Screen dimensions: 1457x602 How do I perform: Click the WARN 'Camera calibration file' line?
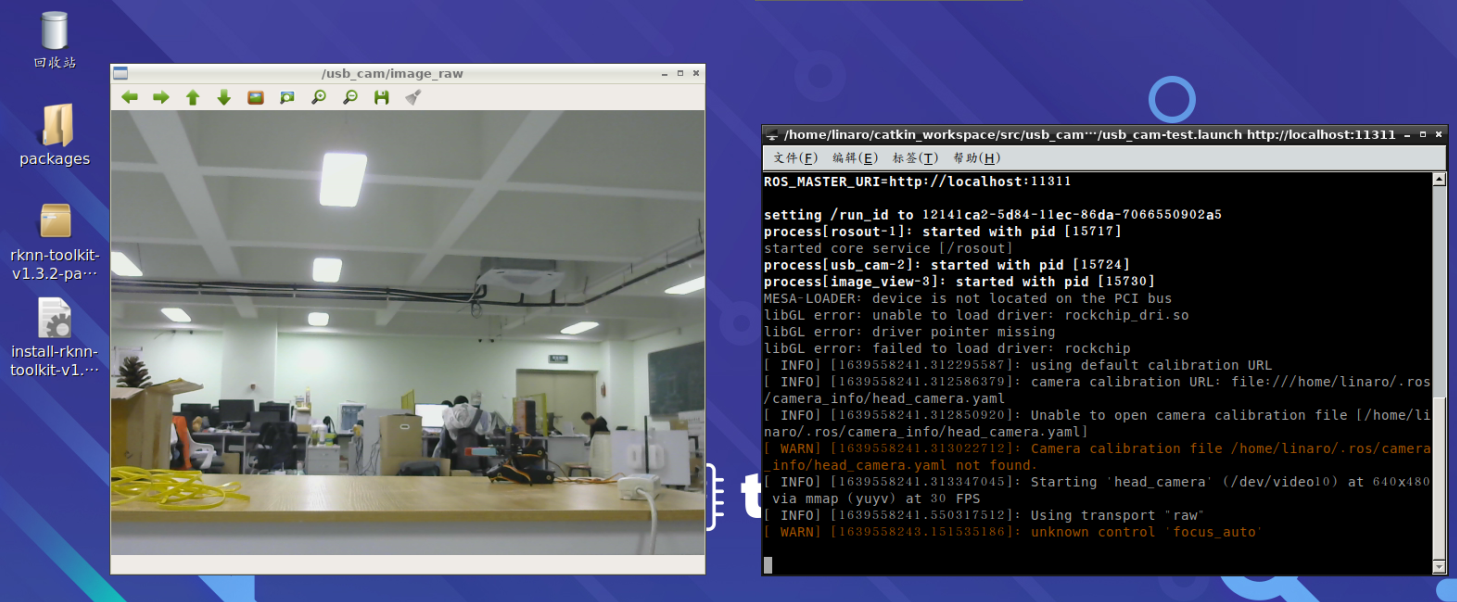pyautogui.click(x=1097, y=457)
